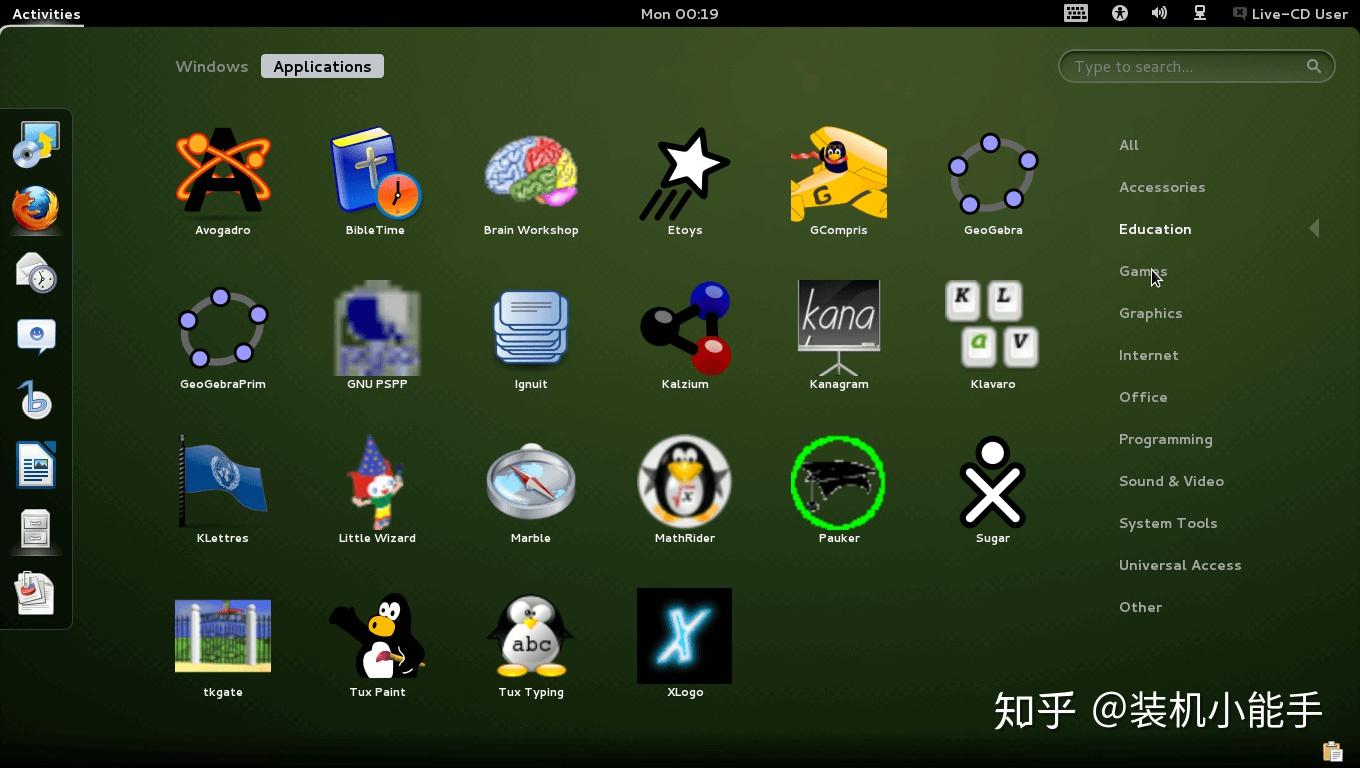
Task: Open the volume control
Action: pyautogui.click(x=1159, y=13)
